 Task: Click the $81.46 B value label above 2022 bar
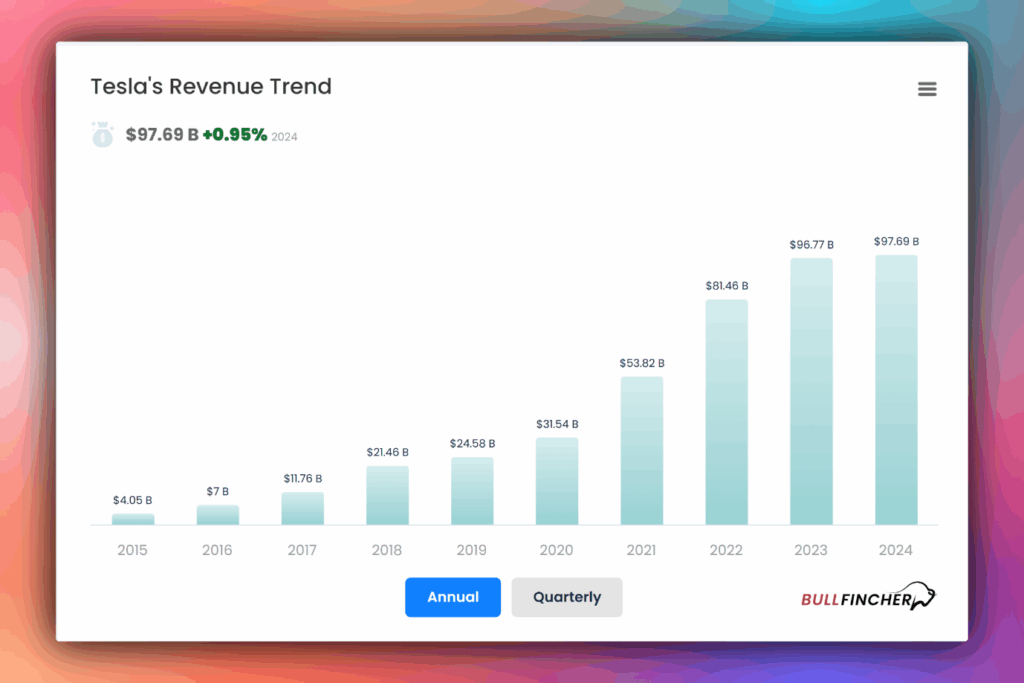[725, 285]
